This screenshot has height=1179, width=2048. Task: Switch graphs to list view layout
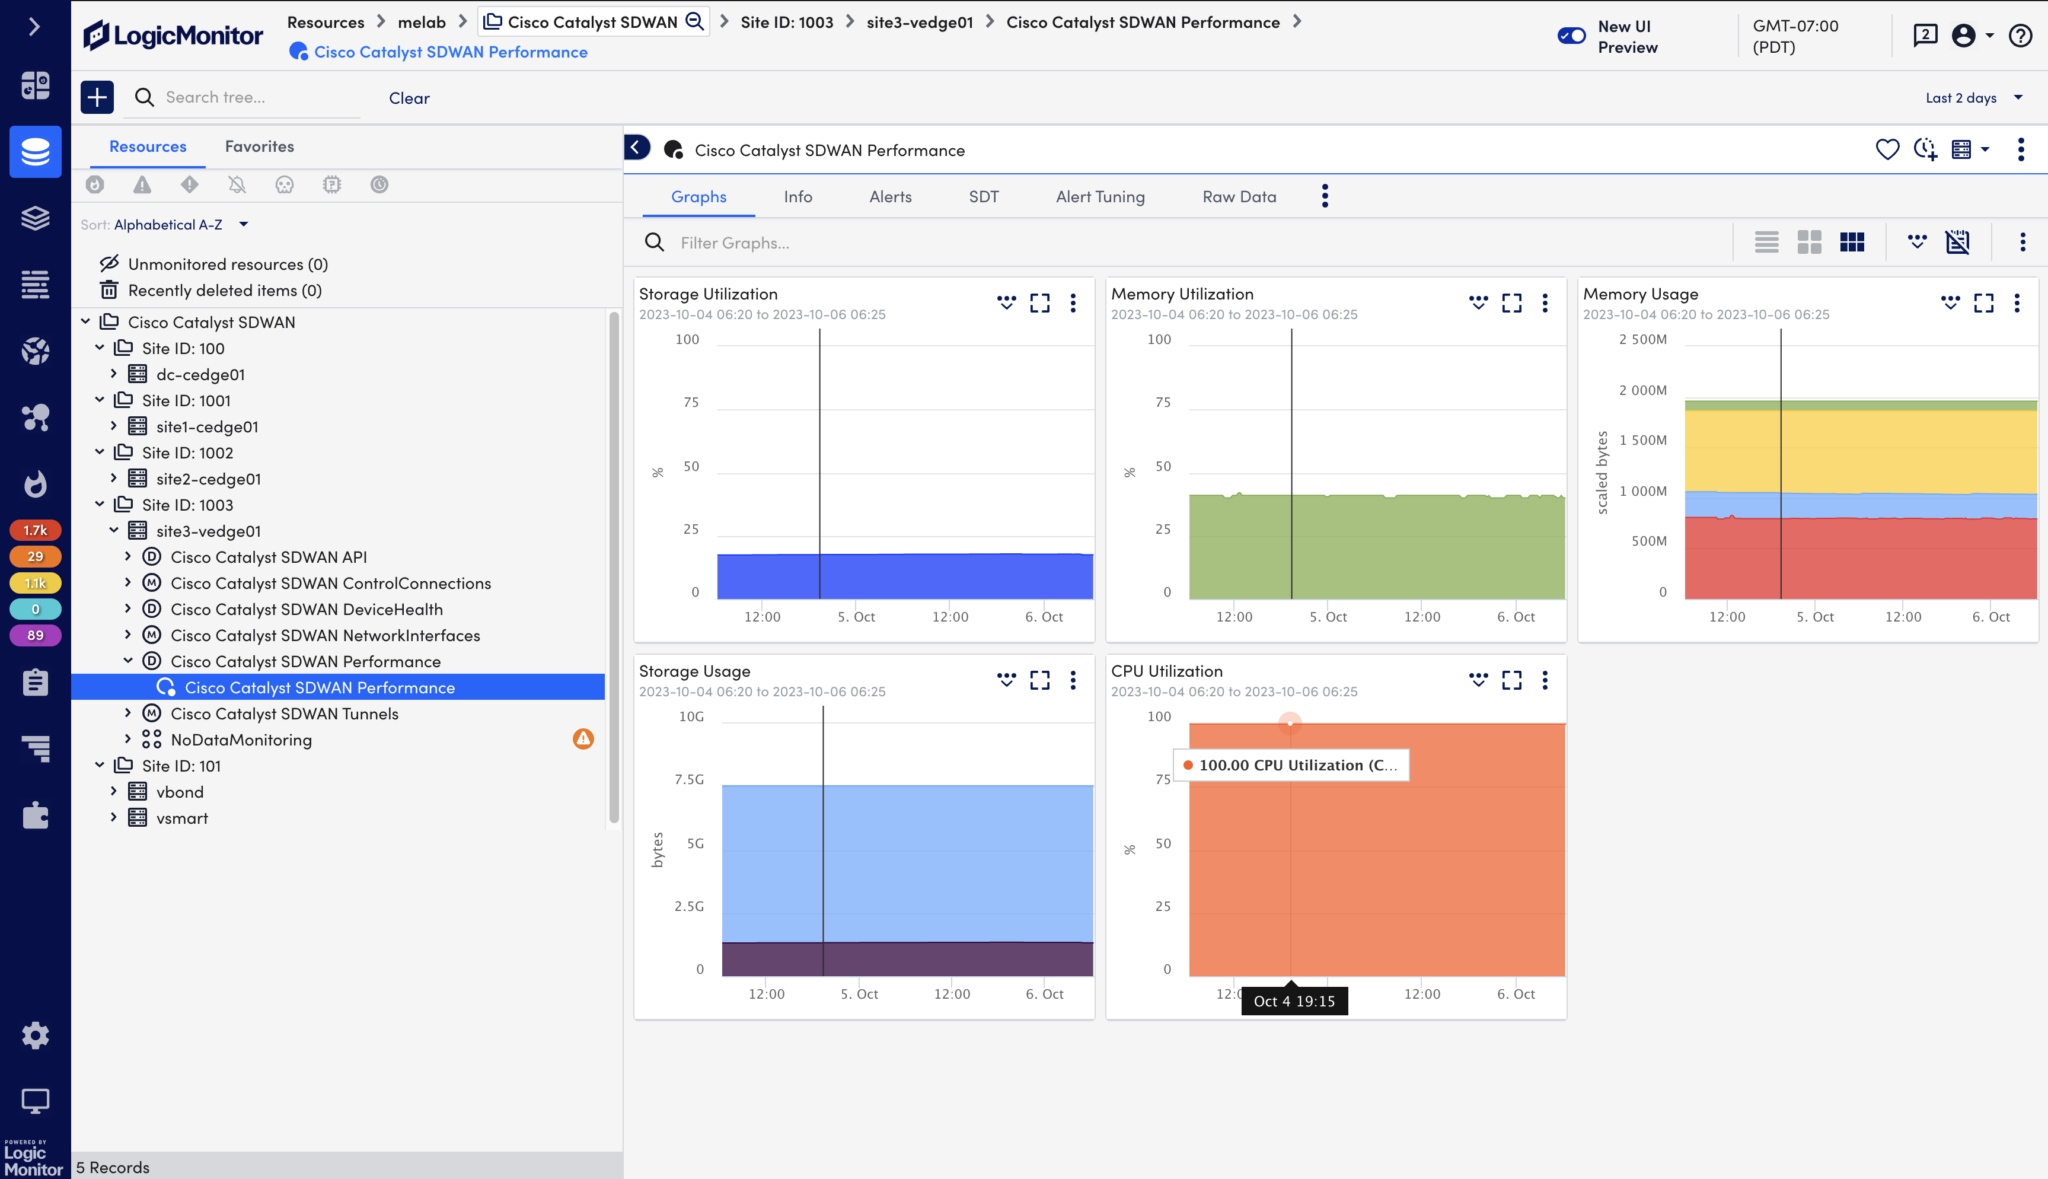(1766, 242)
